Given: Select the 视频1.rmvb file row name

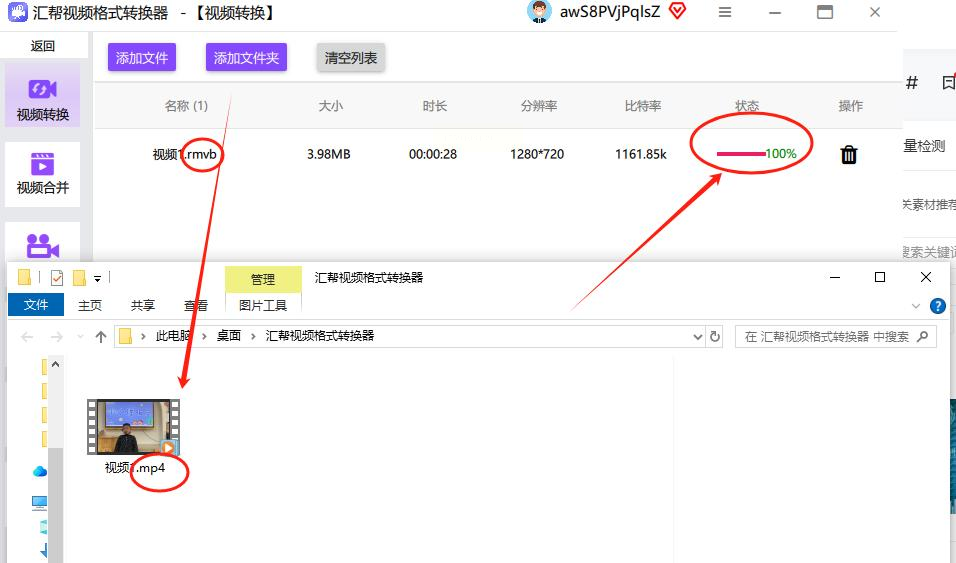Looking at the screenshot, I should [x=185, y=154].
